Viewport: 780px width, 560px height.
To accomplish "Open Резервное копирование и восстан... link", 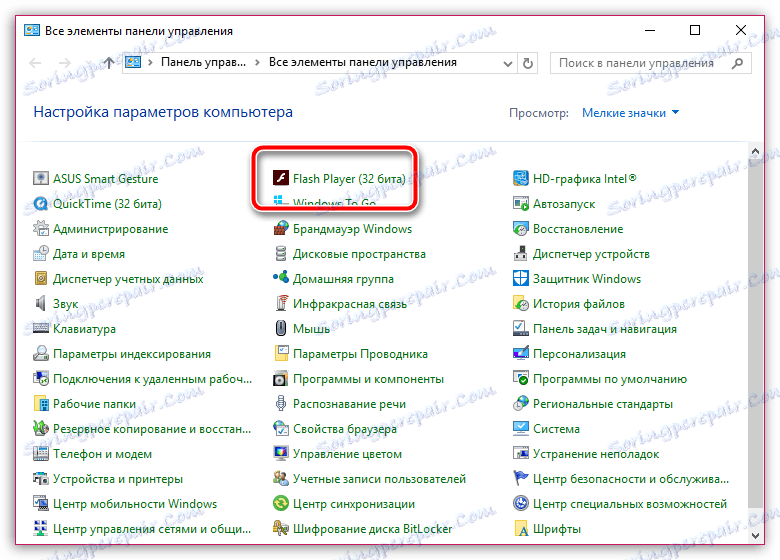I will [x=152, y=428].
